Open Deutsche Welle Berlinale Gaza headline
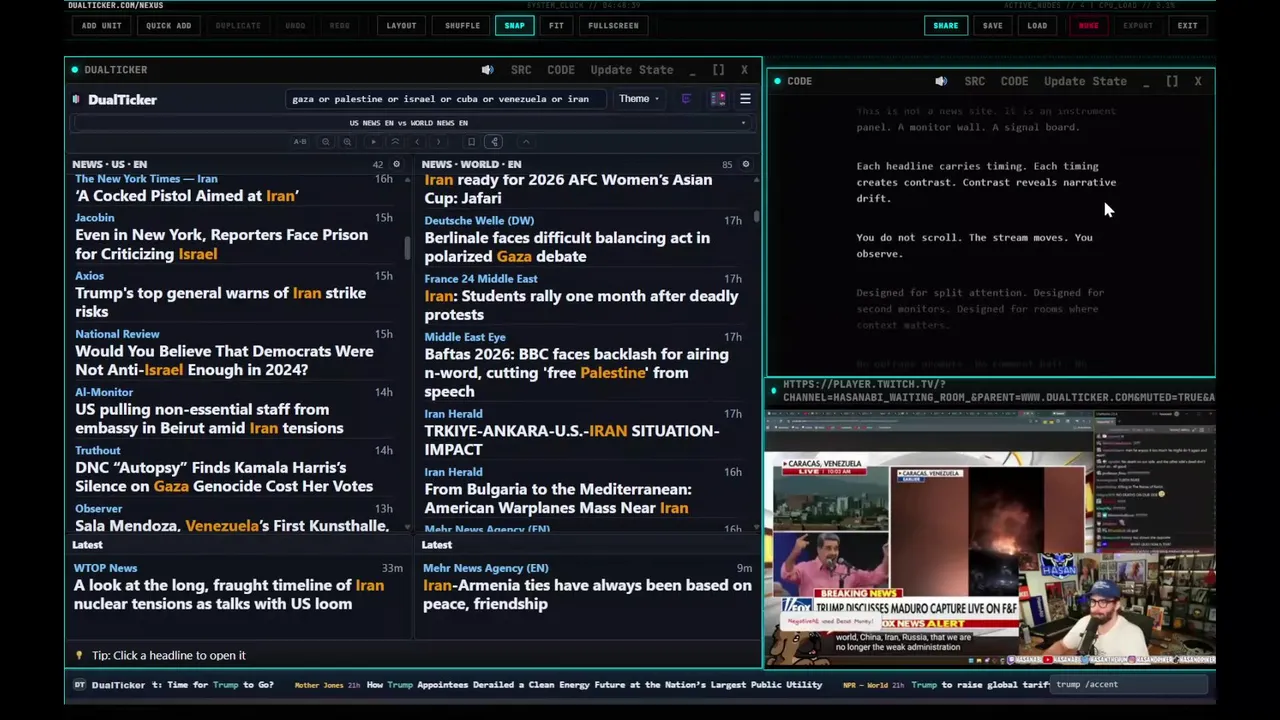This screenshot has width=1280, height=720. [x=567, y=247]
